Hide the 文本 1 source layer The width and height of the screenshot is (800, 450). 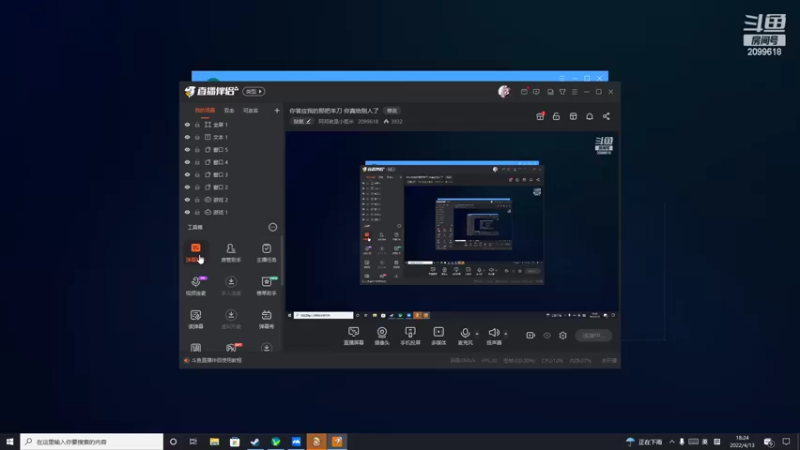coord(187,137)
